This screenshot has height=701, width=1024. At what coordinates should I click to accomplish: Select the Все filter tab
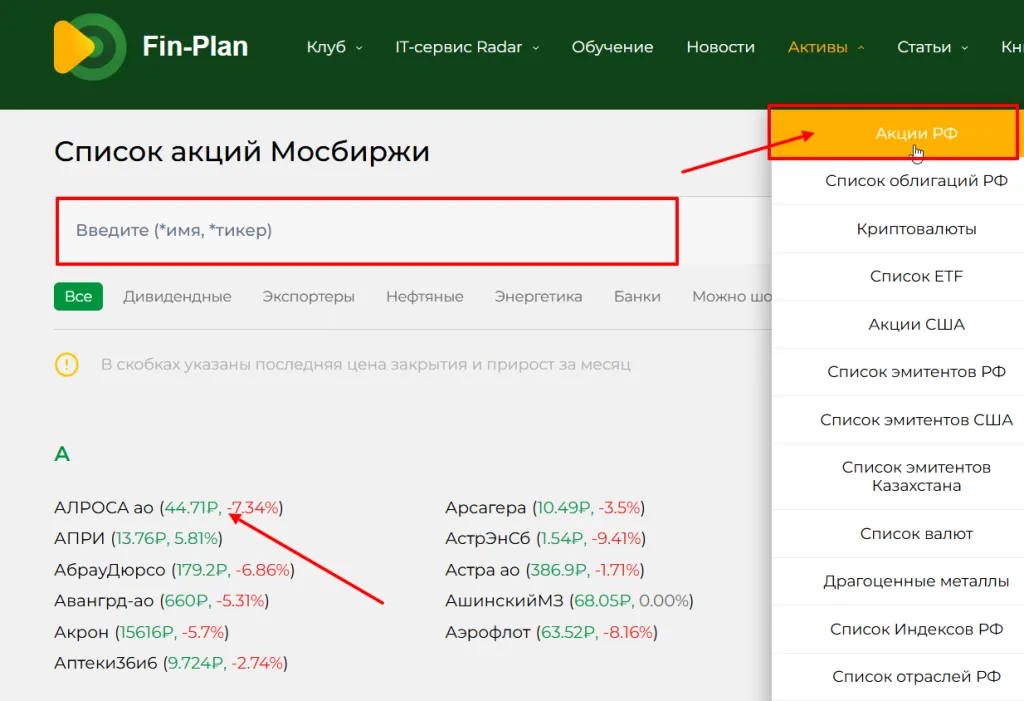point(78,297)
